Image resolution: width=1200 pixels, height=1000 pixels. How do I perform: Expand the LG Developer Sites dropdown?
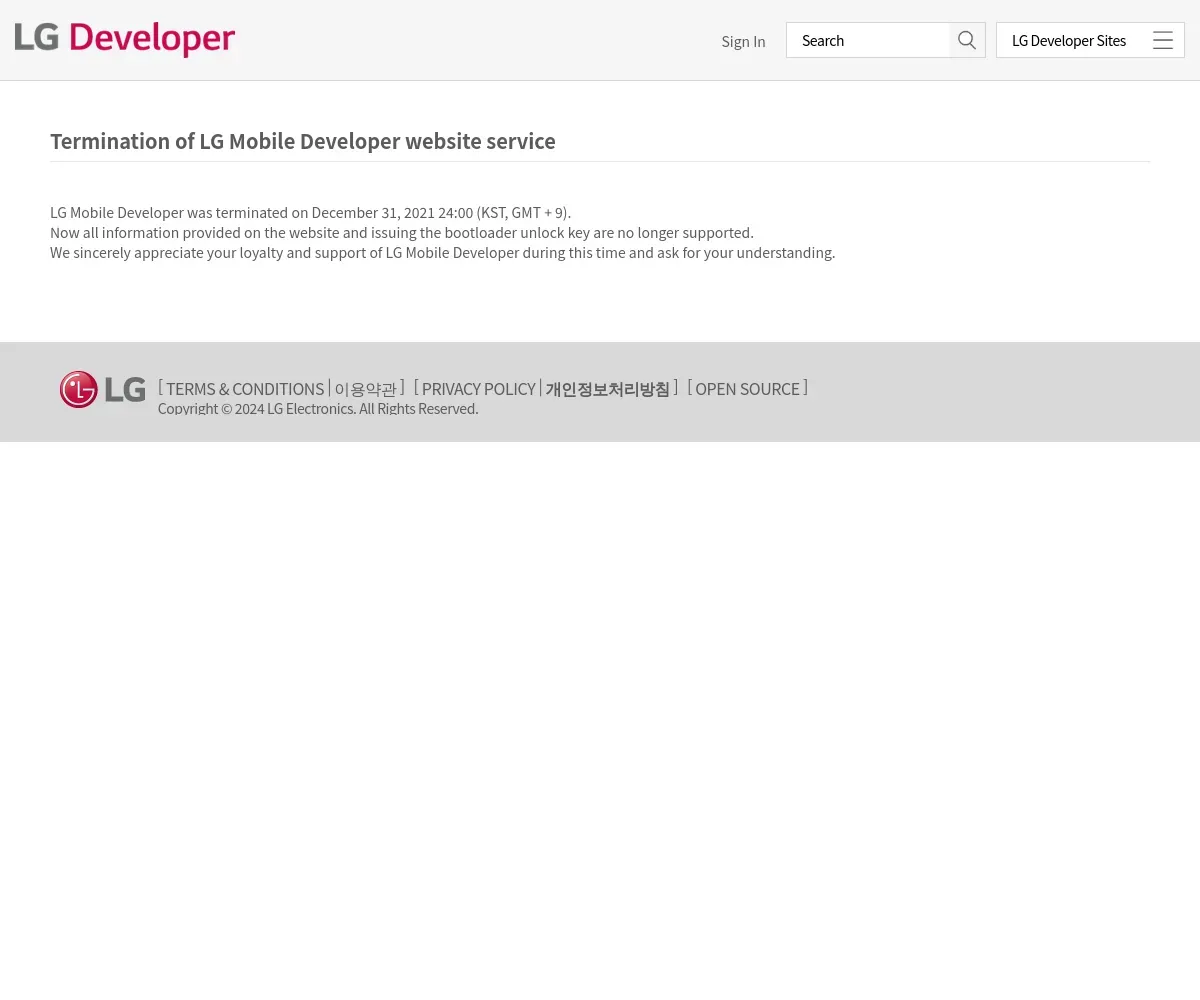pyautogui.click(x=1090, y=40)
